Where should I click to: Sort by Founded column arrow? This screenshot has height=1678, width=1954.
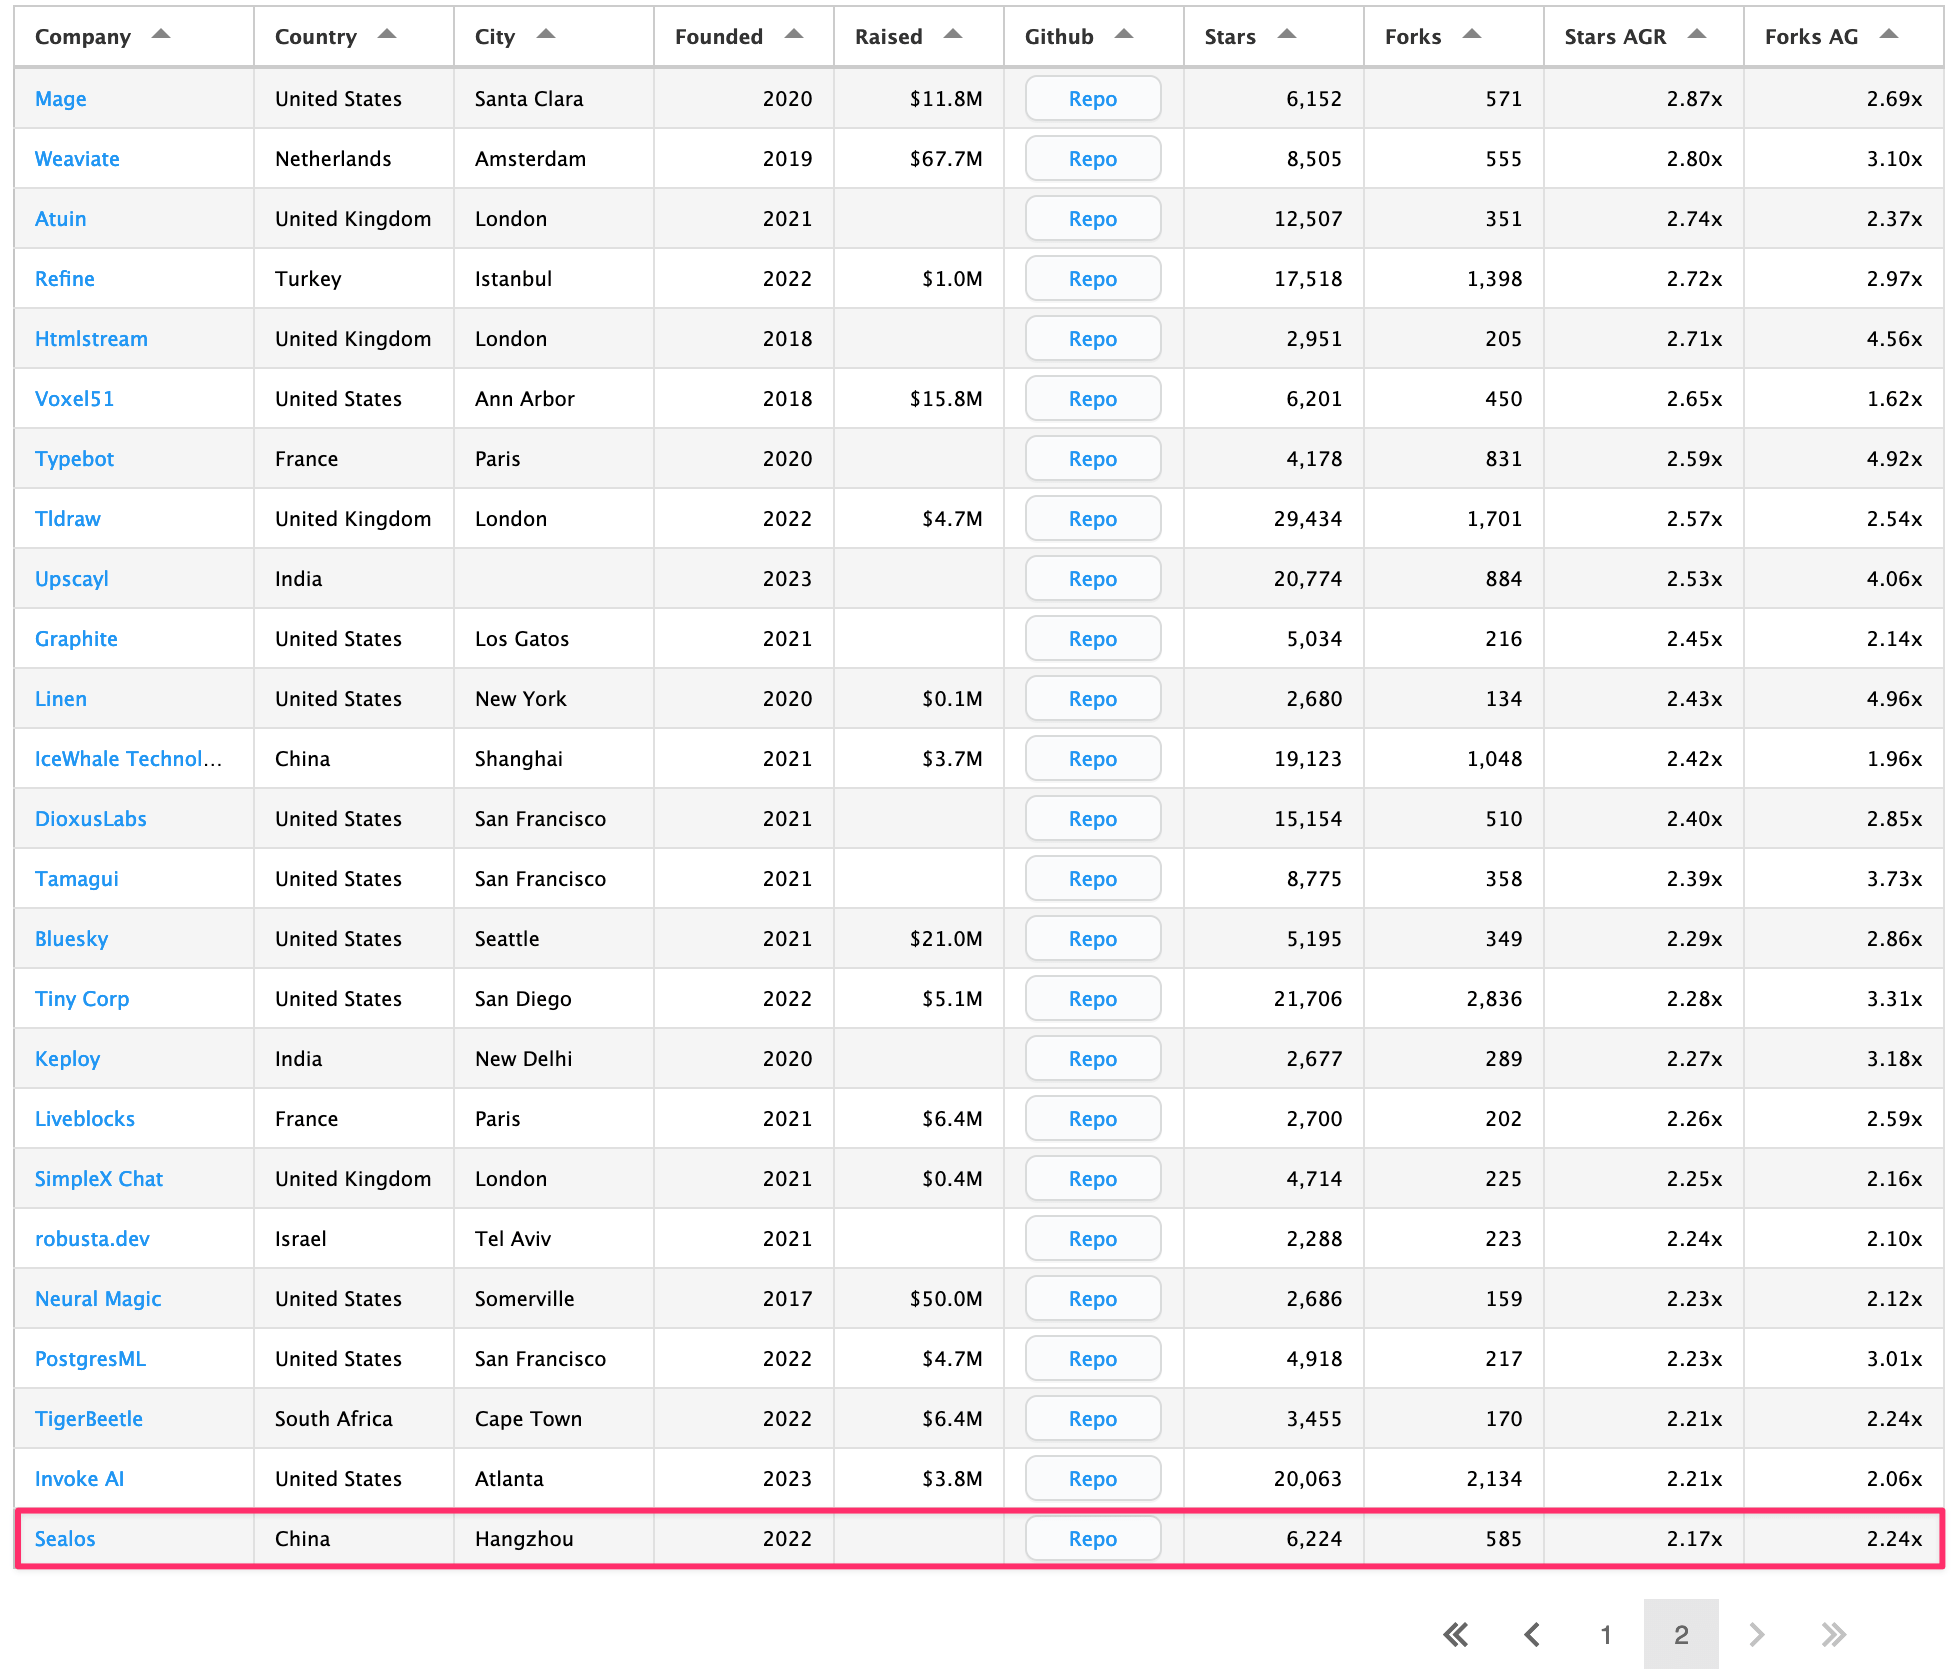(x=794, y=35)
